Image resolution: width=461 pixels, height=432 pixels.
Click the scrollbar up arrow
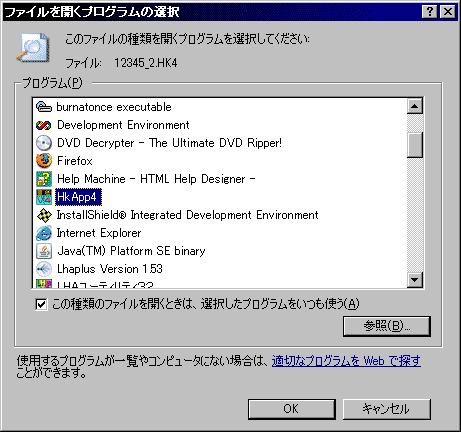point(415,106)
